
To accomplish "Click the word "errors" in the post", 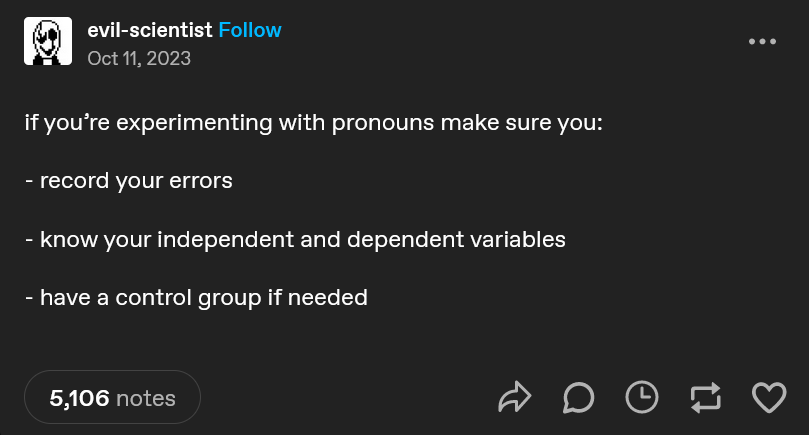I will tap(200, 181).
